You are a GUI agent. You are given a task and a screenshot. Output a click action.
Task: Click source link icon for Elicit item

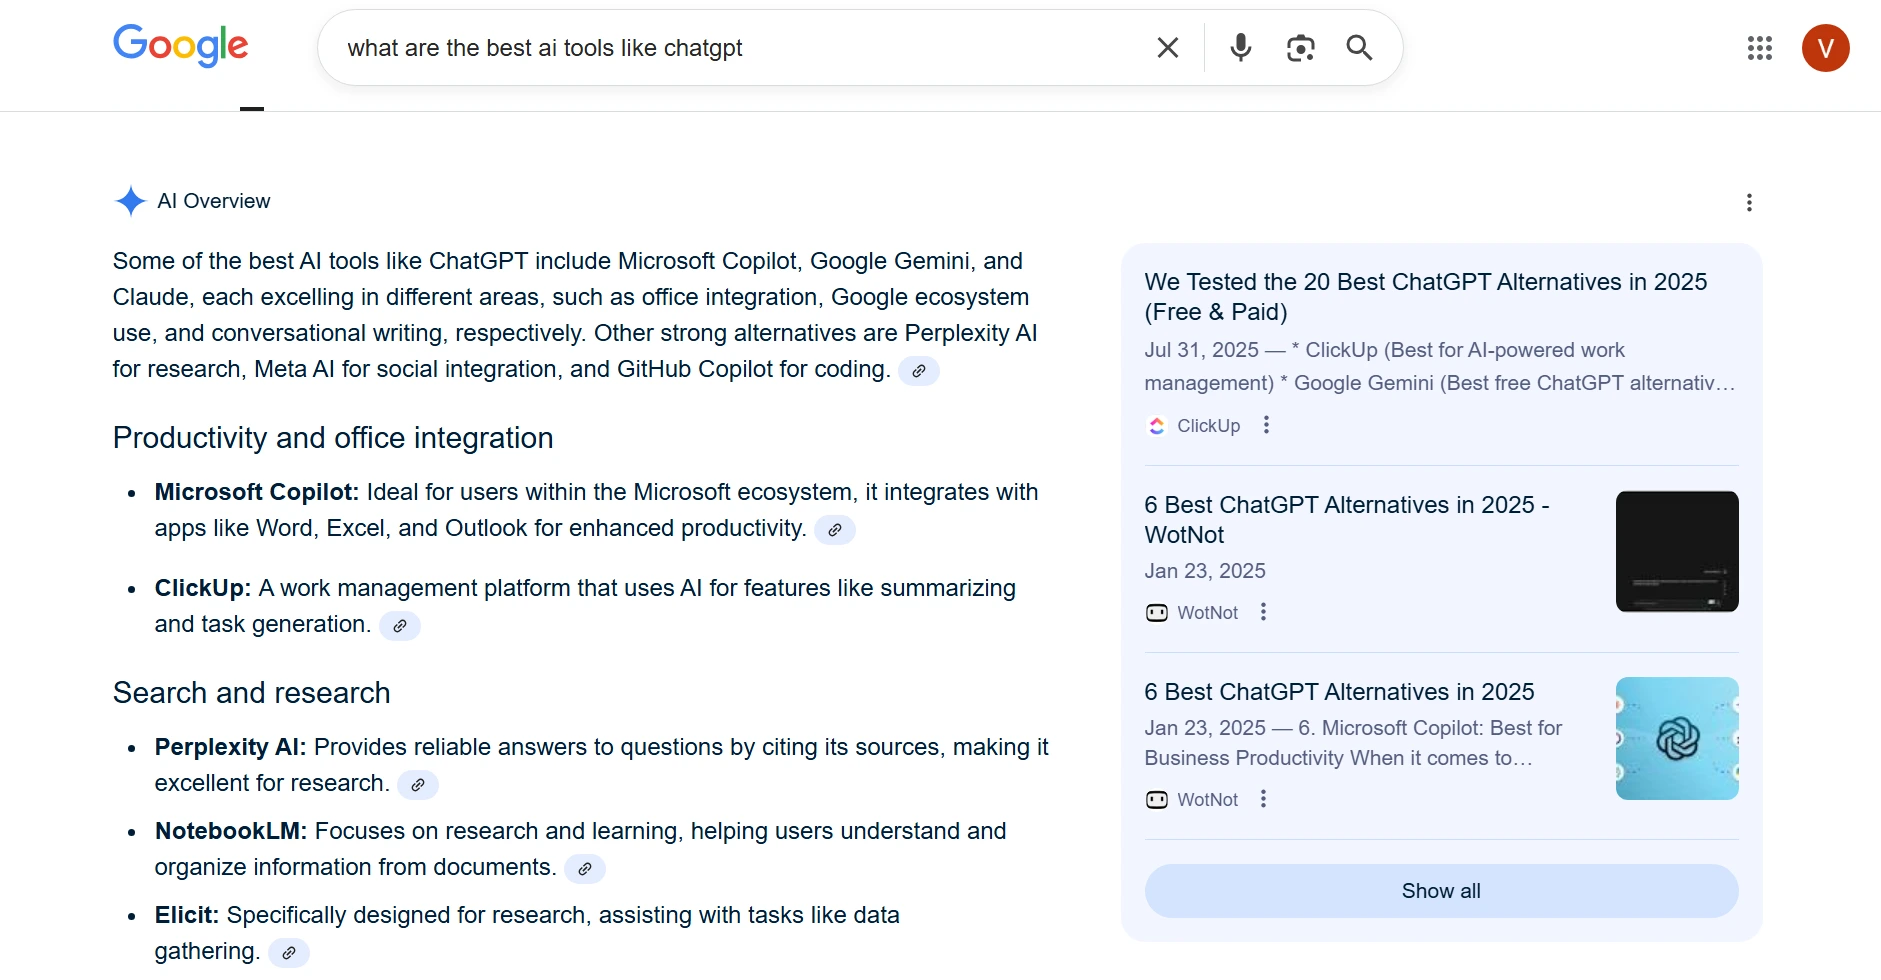288,953
